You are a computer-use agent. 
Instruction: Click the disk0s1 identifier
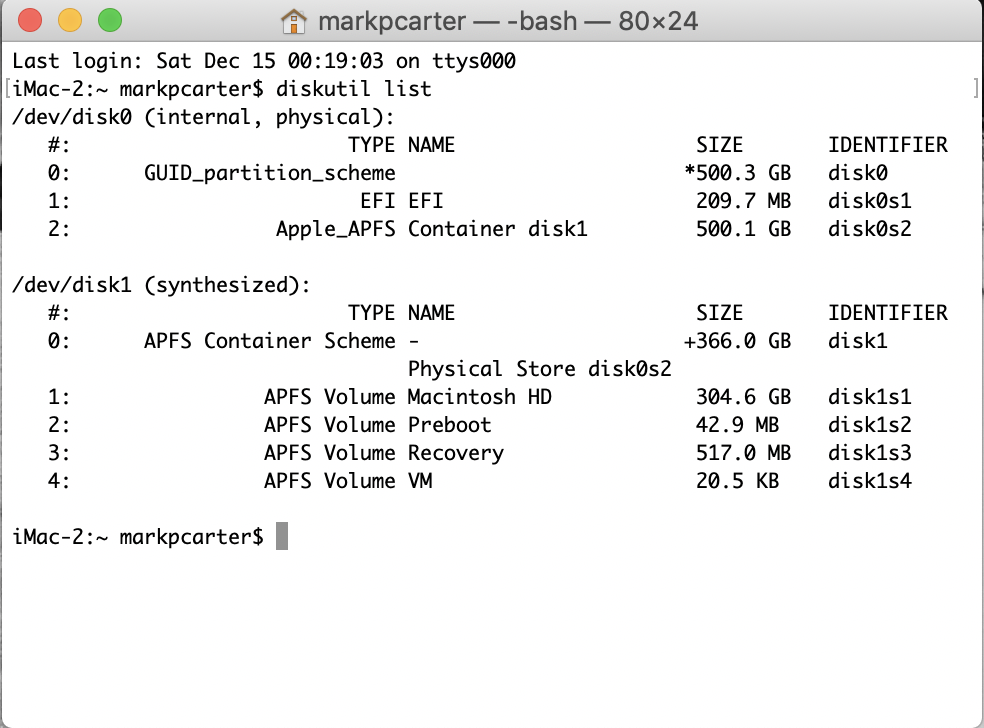click(869, 201)
